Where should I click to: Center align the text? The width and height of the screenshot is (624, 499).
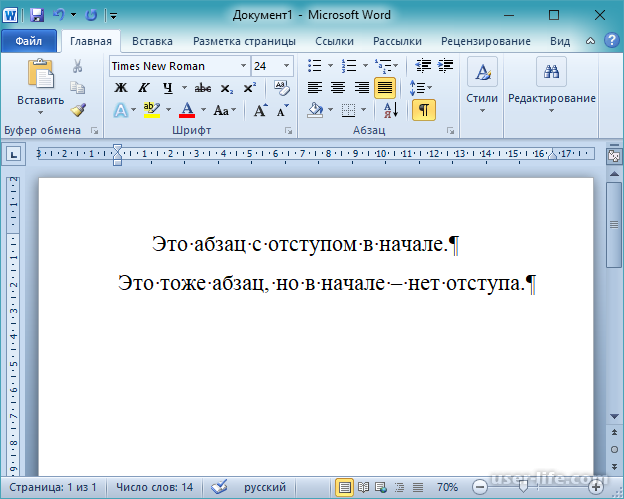(x=338, y=88)
